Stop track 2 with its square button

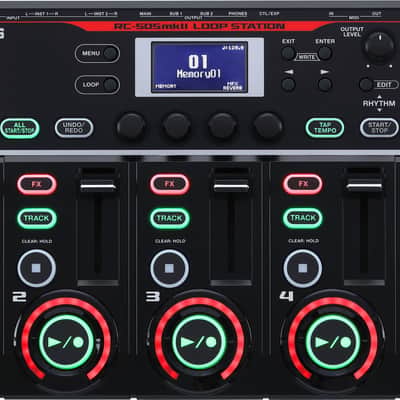point(36,268)
